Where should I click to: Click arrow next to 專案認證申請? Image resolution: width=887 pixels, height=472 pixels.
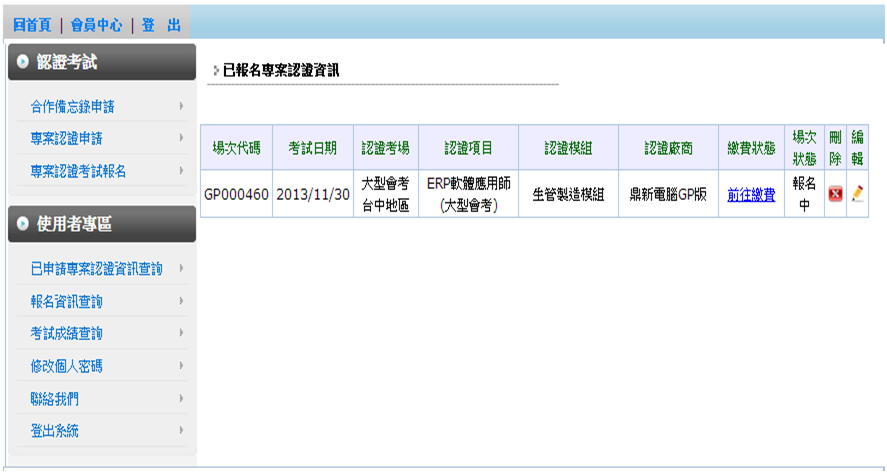[x=181, y=138]
